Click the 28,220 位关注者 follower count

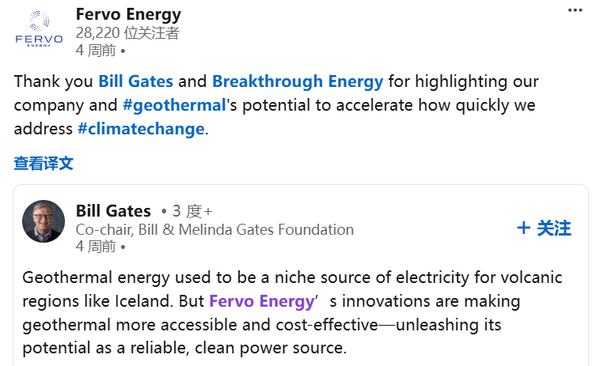coord(127,33)
